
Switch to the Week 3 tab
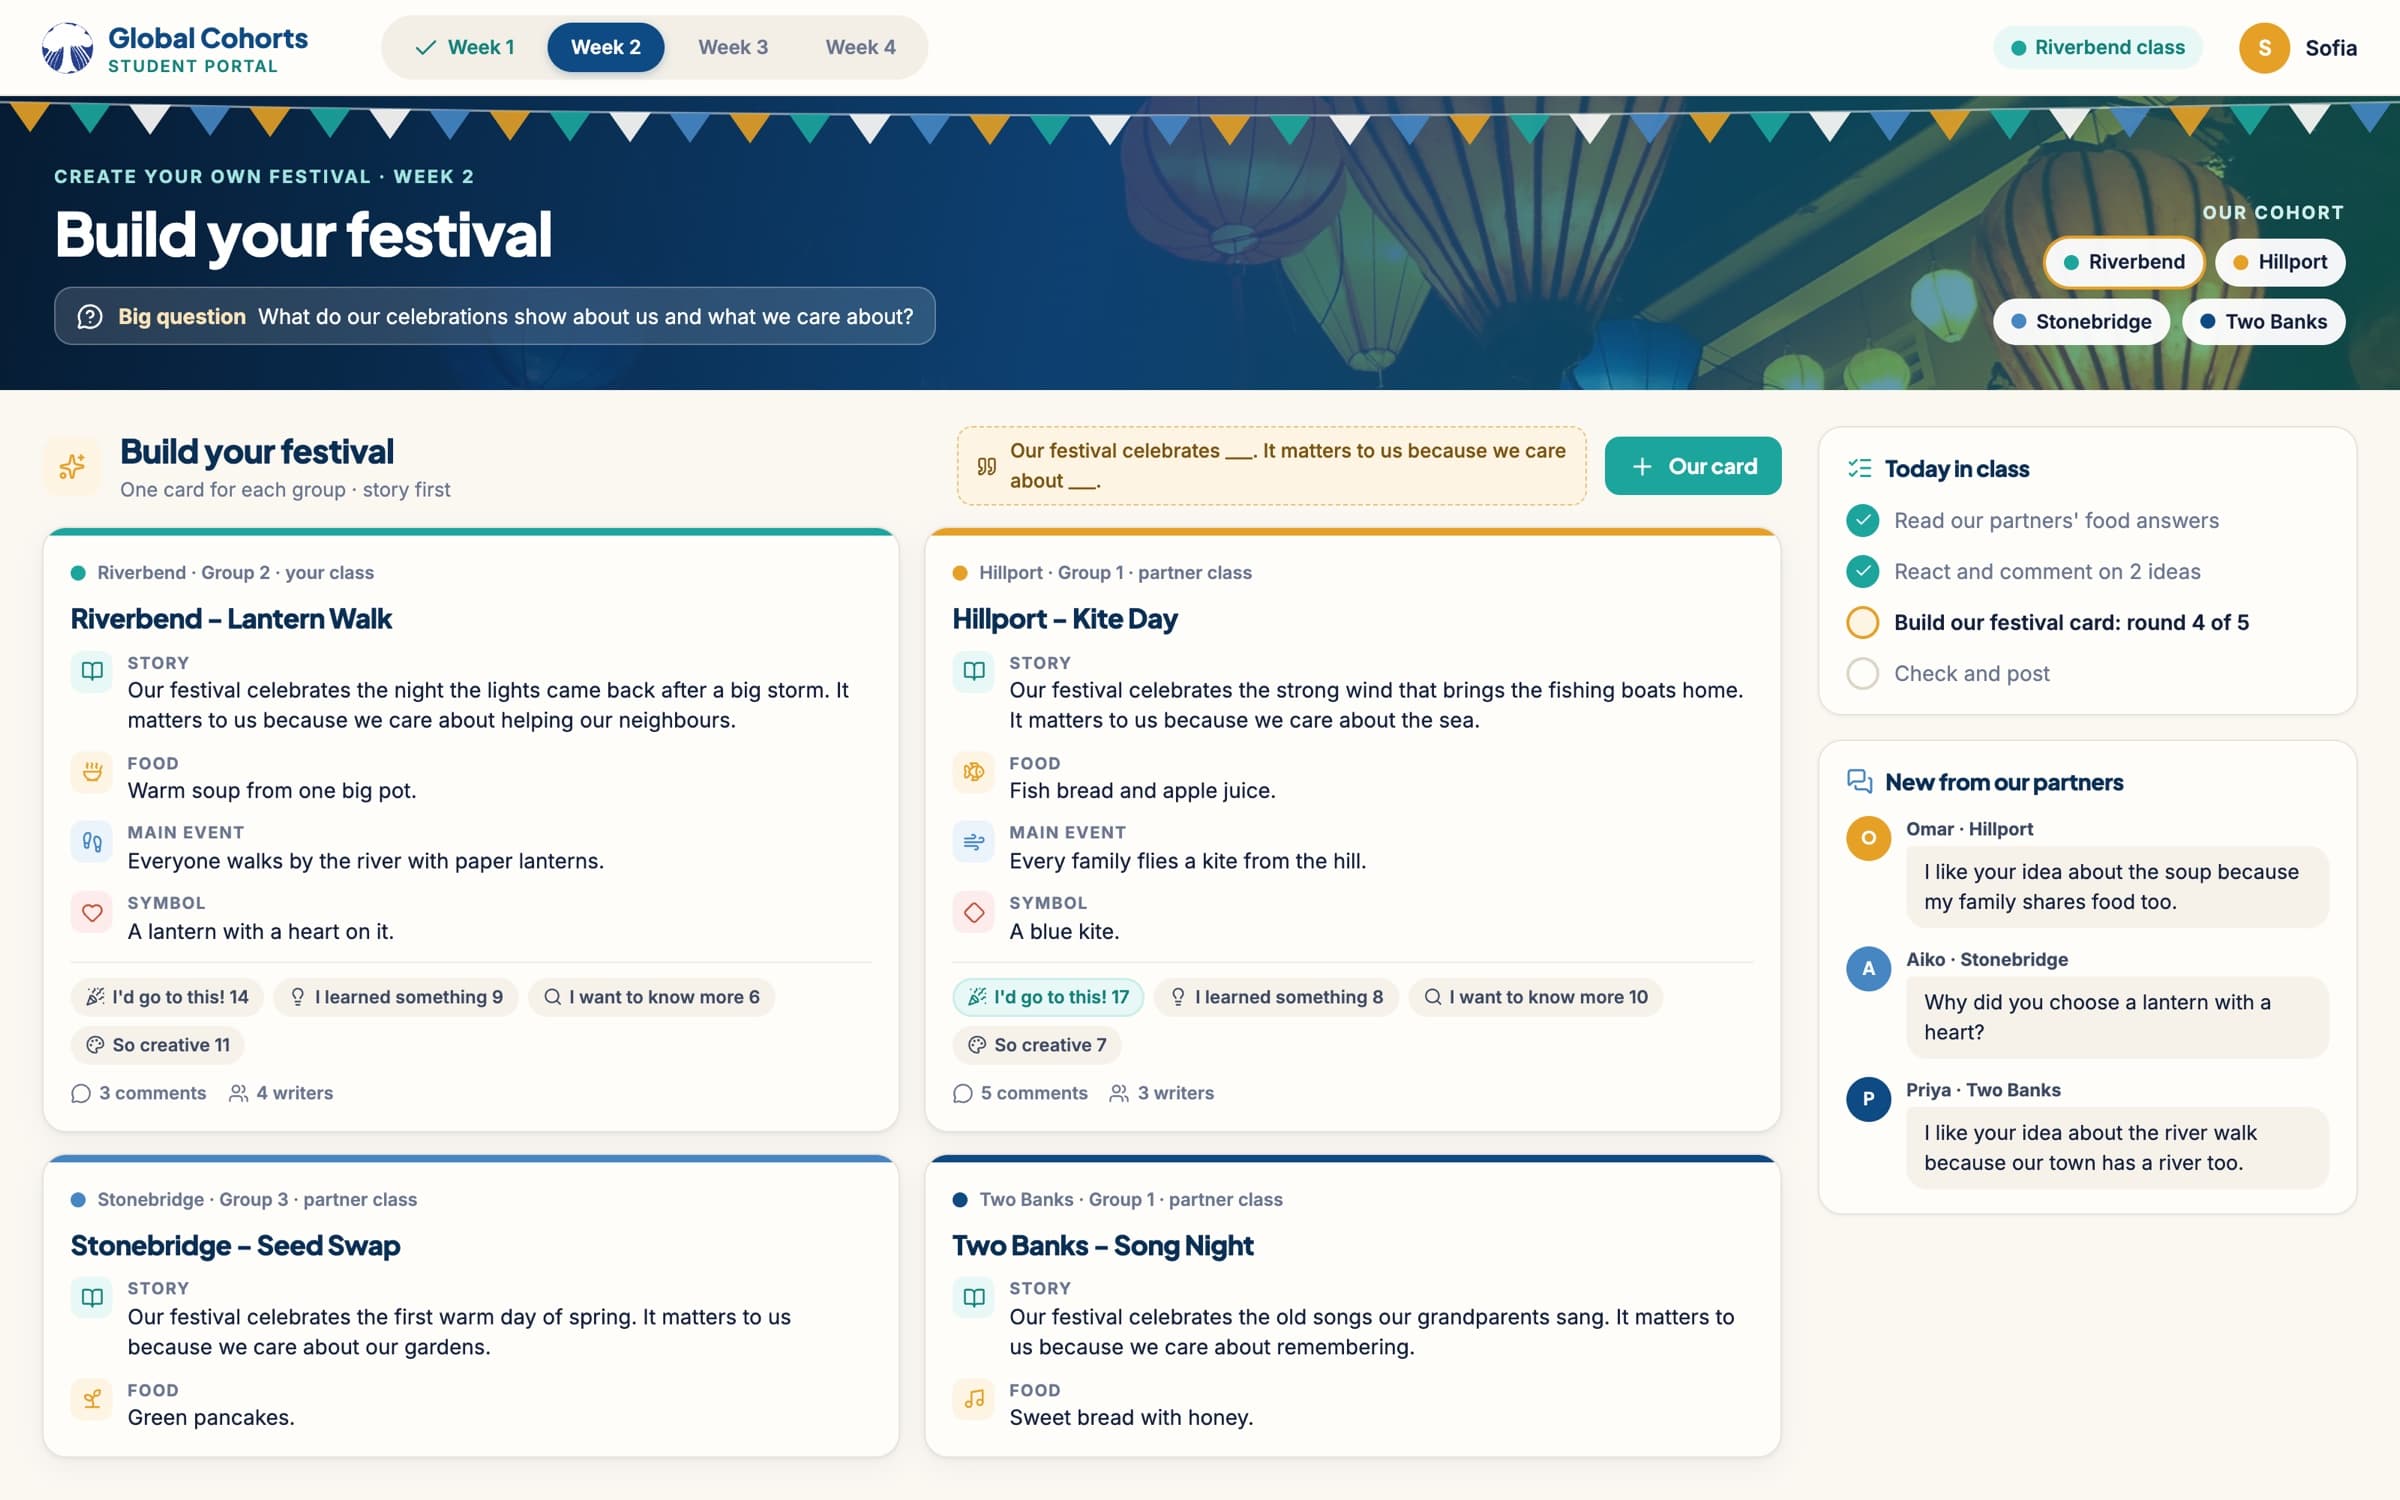733,47
